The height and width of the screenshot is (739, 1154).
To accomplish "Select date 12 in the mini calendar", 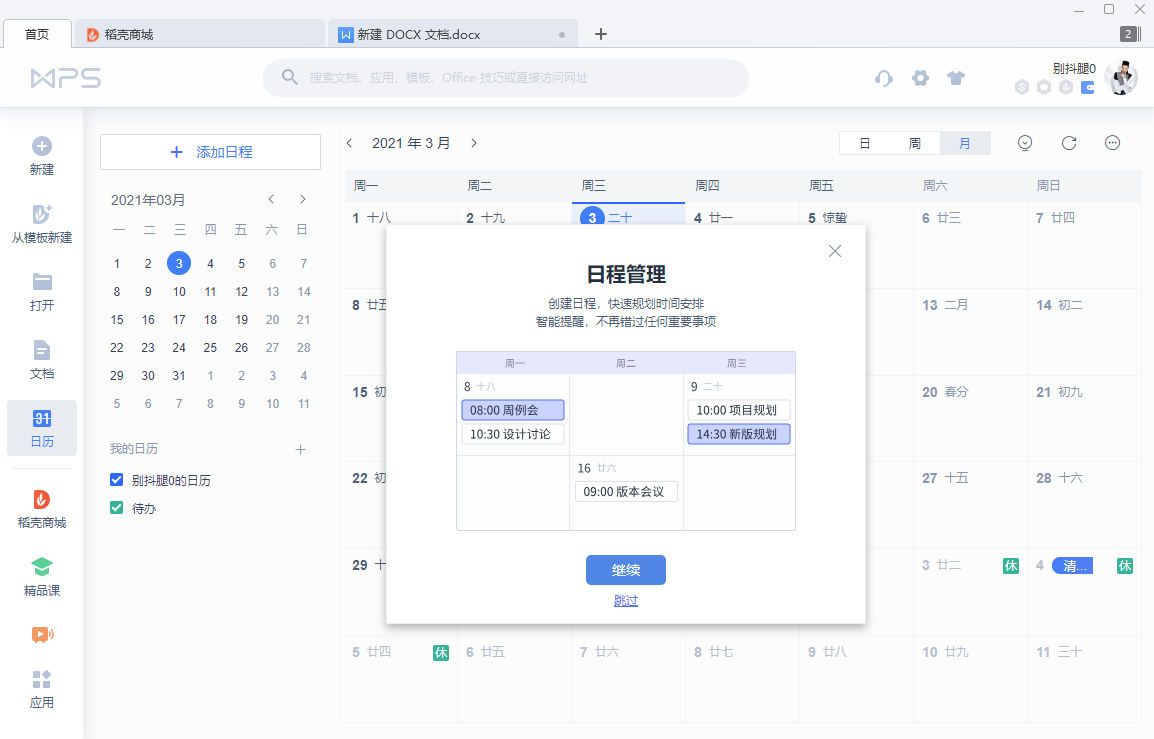I will 241,291.
